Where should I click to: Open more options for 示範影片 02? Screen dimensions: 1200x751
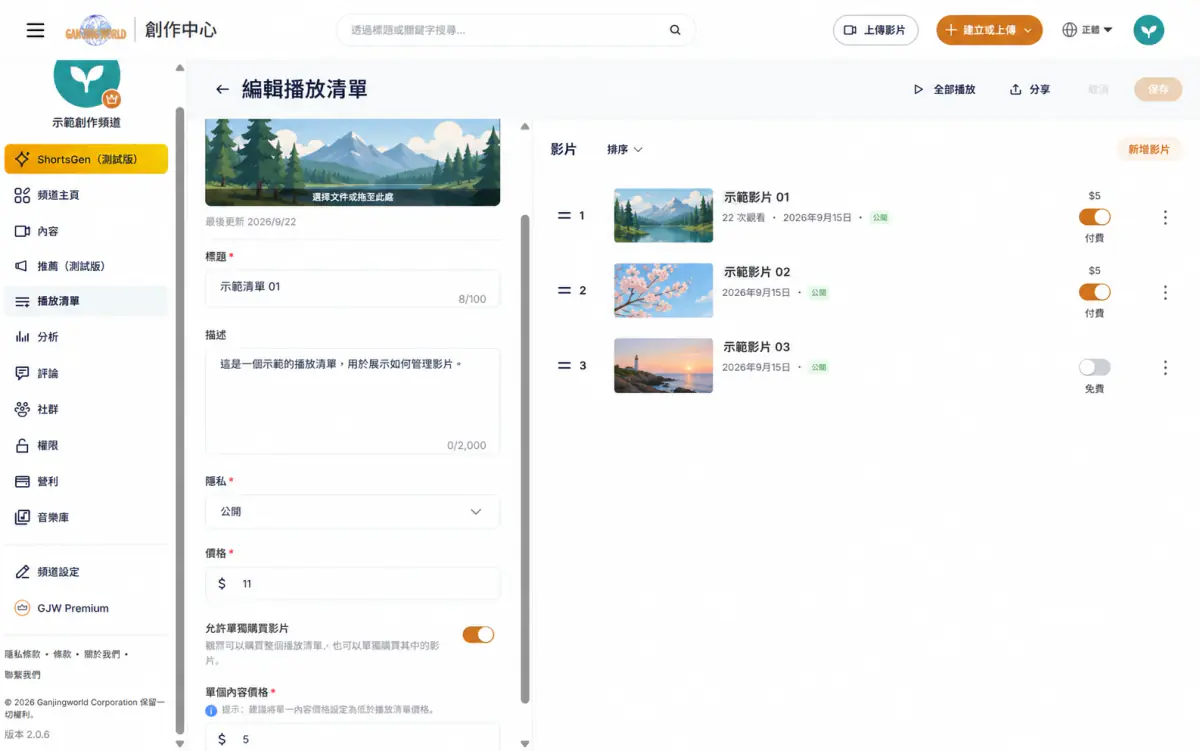coord(1165,292)
